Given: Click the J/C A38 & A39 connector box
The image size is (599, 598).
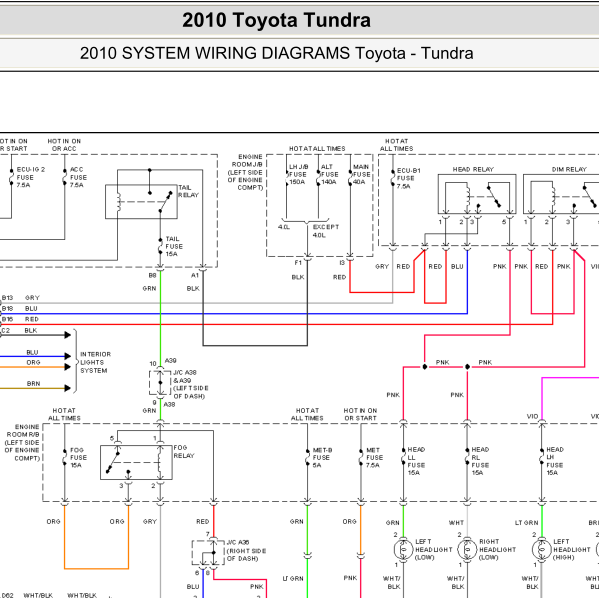Looking at the screenshot, I should [160, 382].
